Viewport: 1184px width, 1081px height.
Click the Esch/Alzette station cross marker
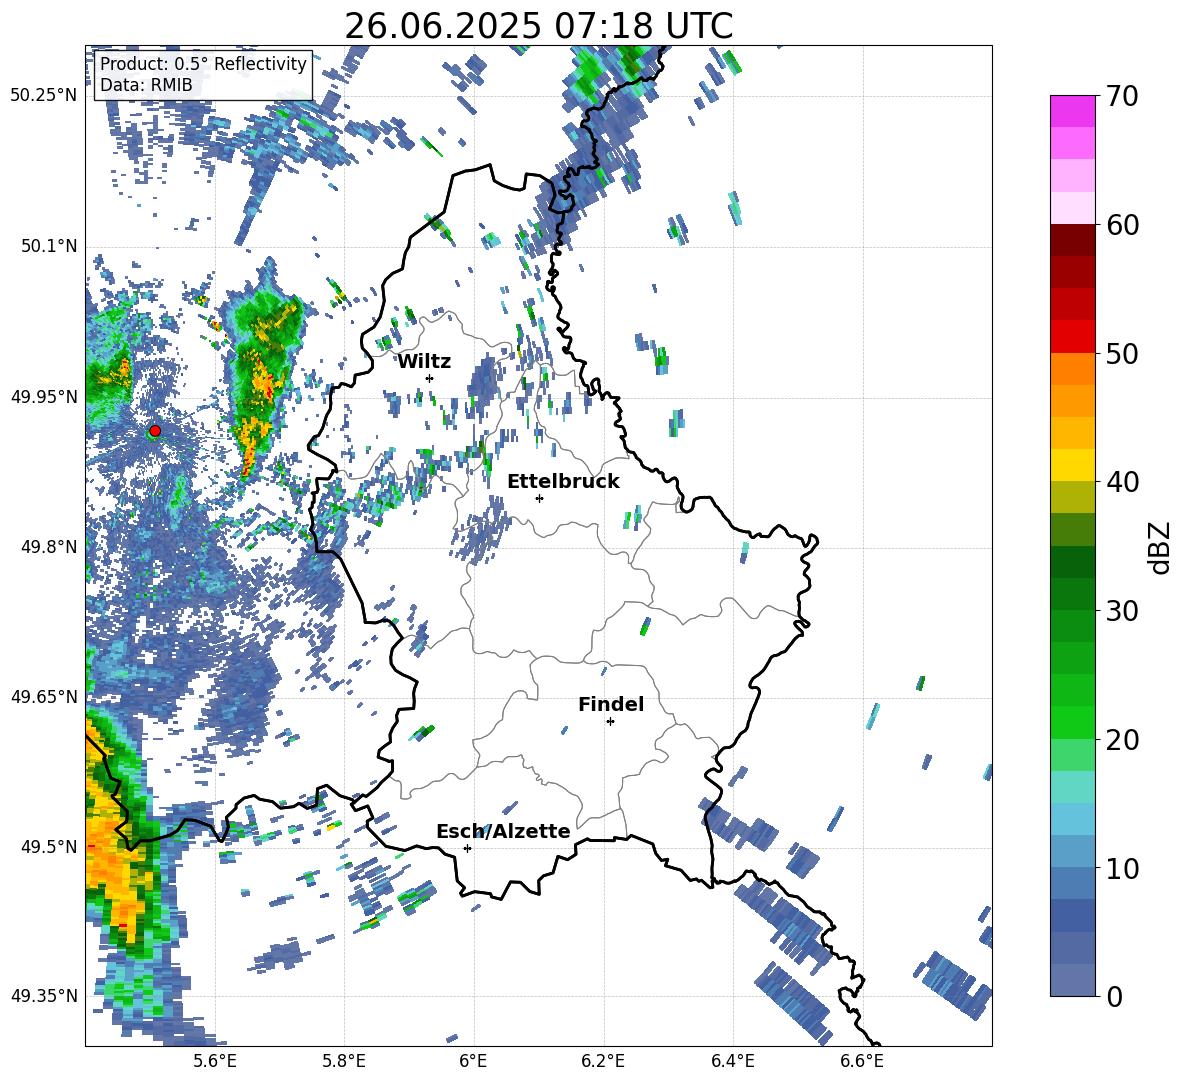[x=467, y=848]
